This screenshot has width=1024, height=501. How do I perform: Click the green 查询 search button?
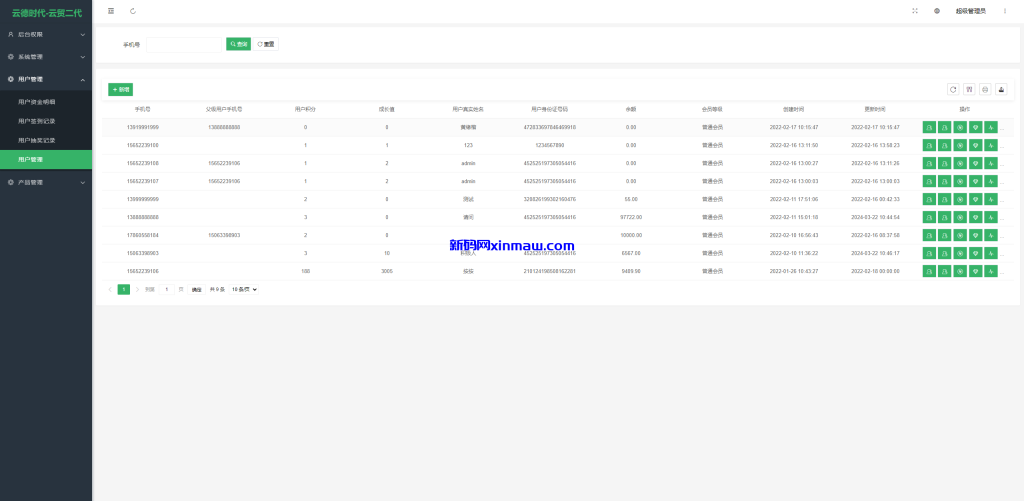[238, 44]
